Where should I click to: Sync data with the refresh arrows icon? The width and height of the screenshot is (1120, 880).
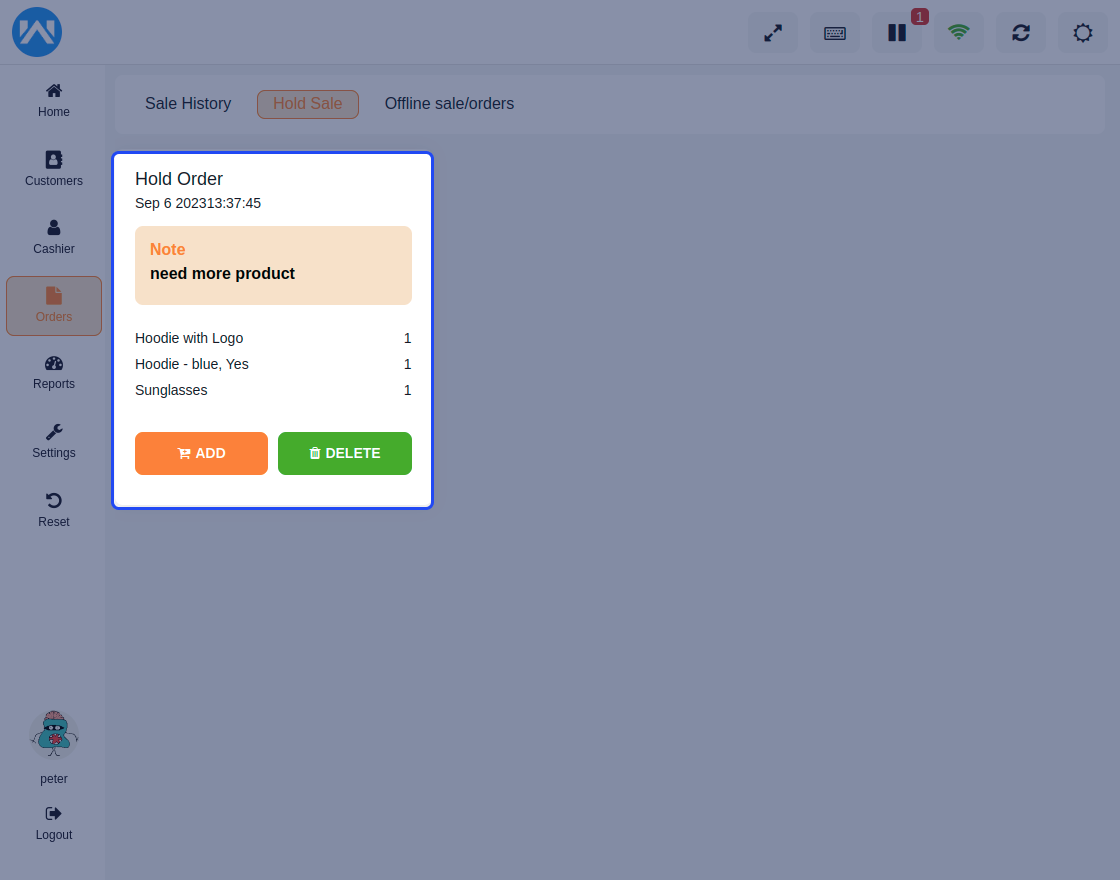1020,32
